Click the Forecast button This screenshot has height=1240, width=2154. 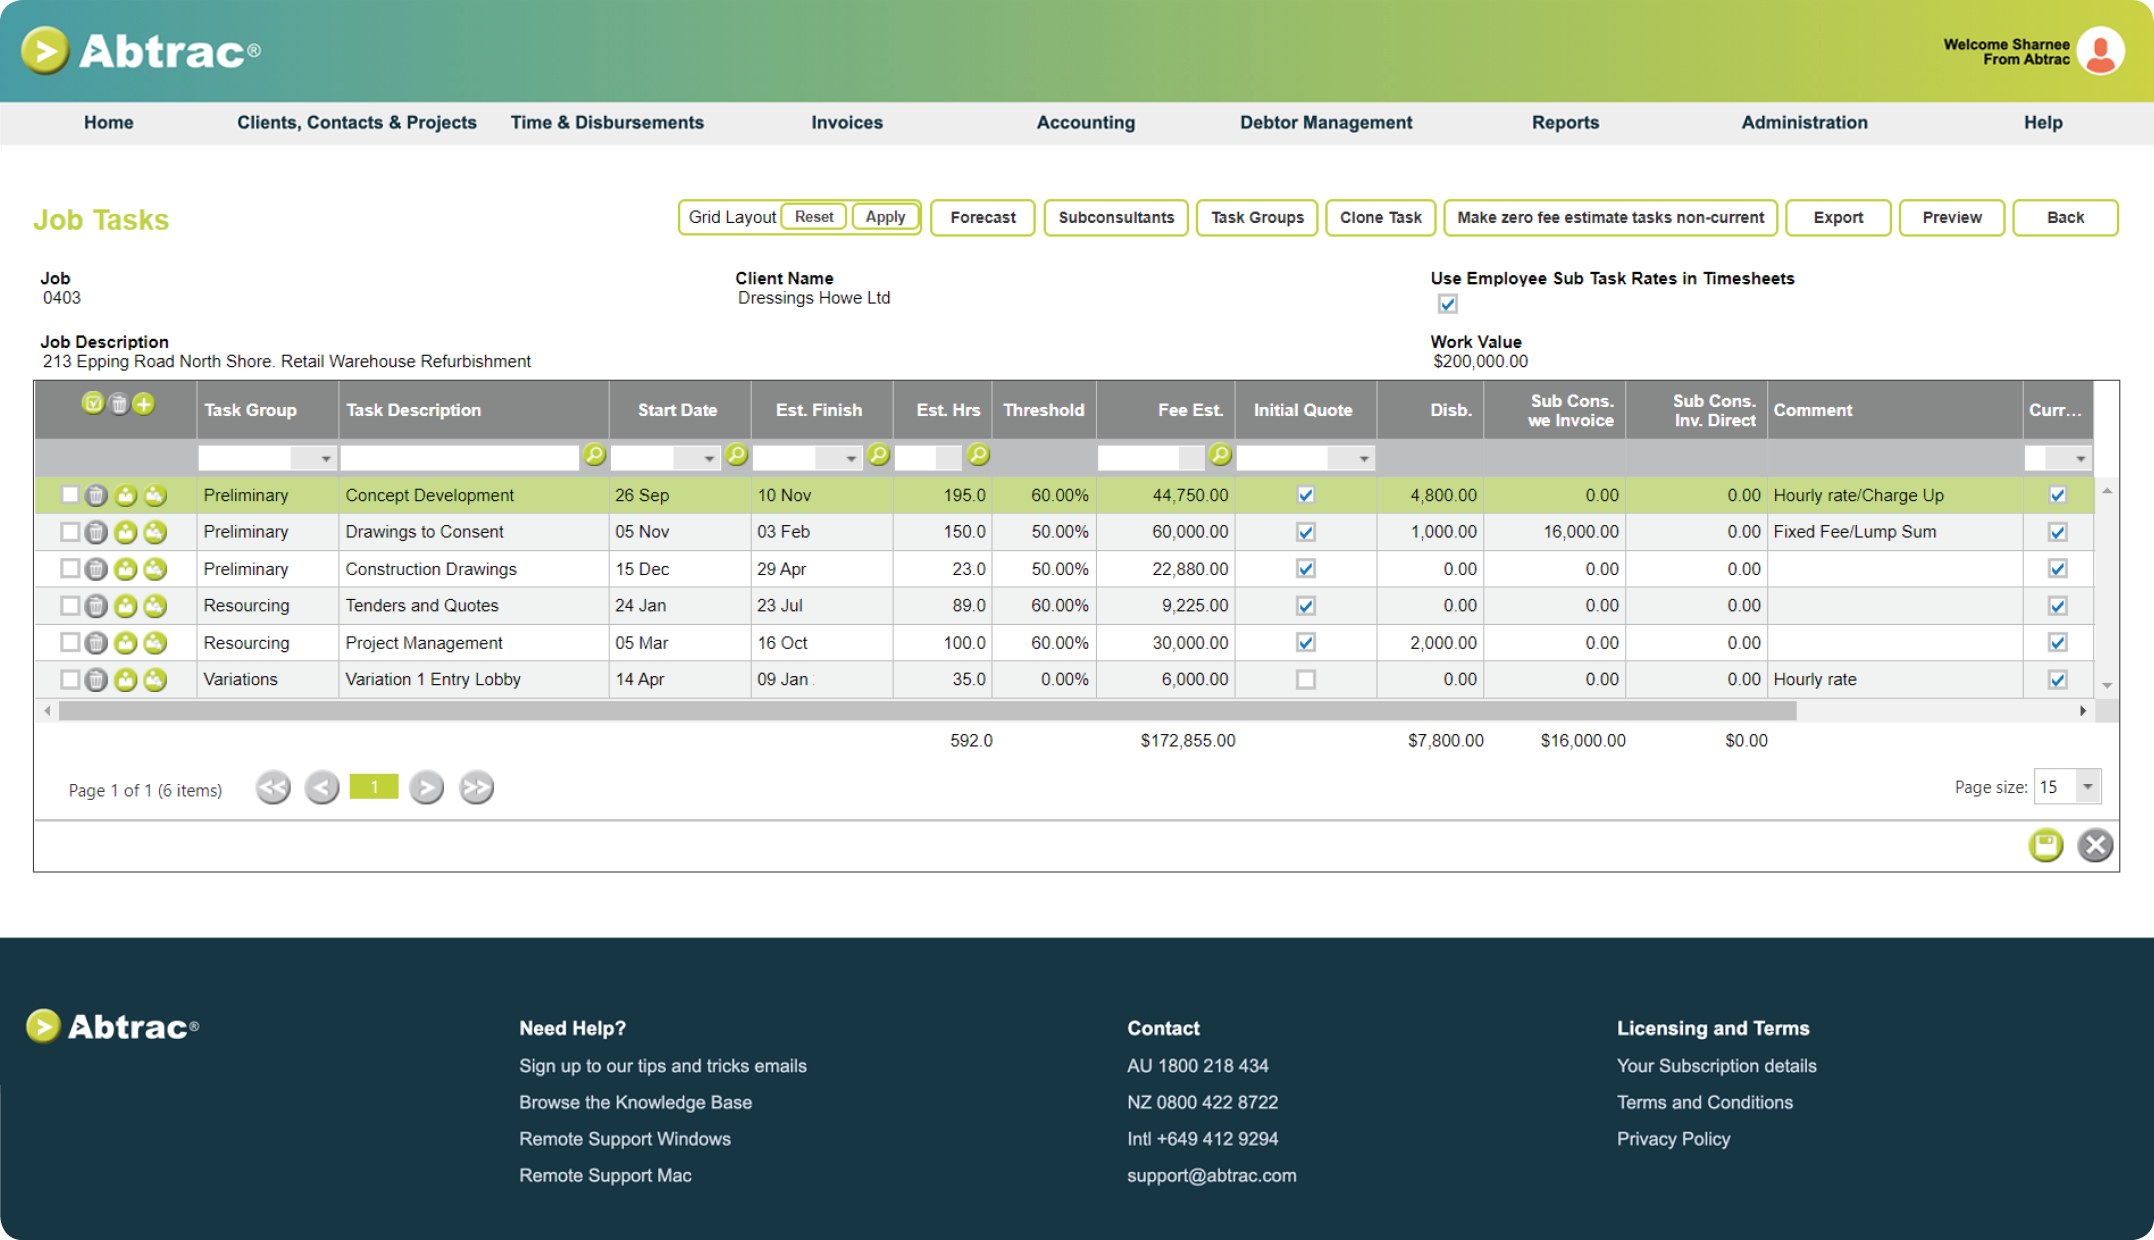tap(982, 218)
